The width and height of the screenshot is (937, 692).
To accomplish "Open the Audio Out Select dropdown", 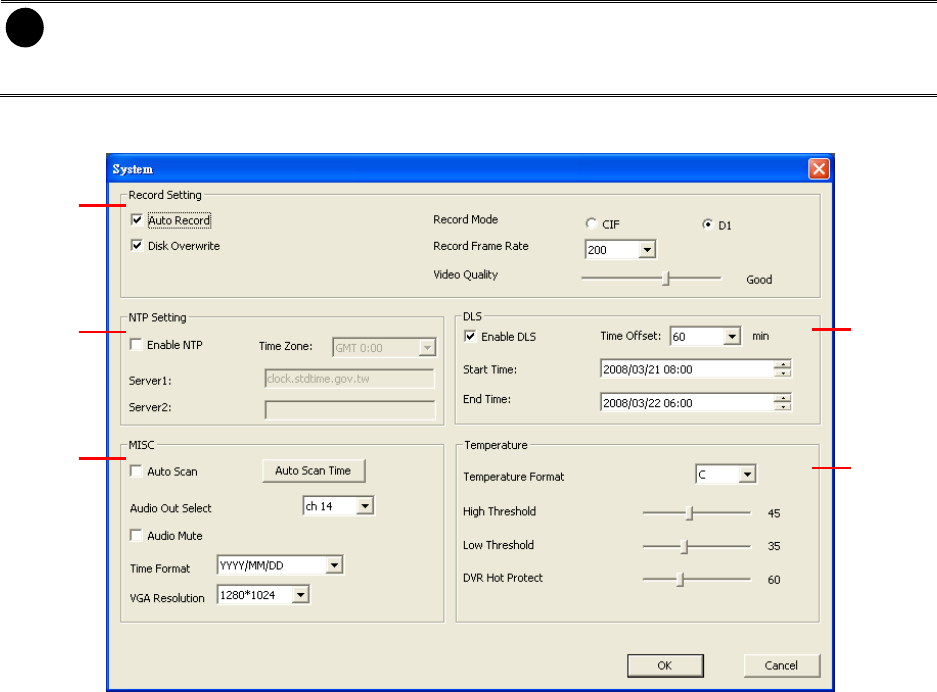I will click(x=365, y=507).
